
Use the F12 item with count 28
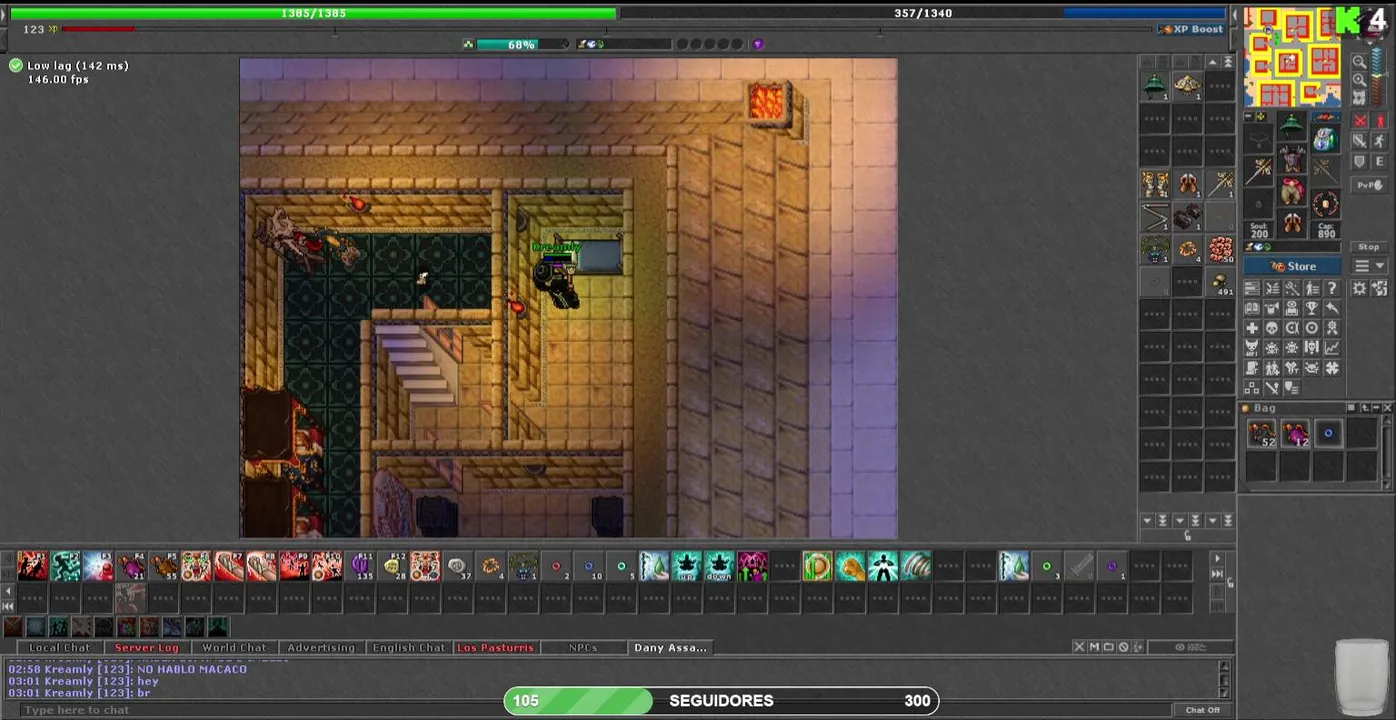pyautogui.click(x=393, y=566)
